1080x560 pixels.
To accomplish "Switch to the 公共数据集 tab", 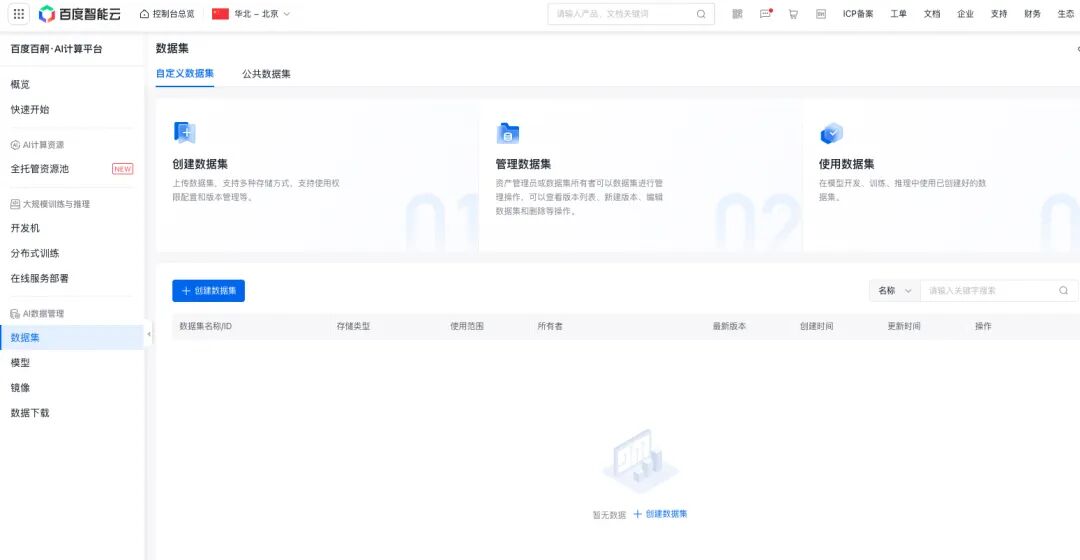I will (266, 74).
